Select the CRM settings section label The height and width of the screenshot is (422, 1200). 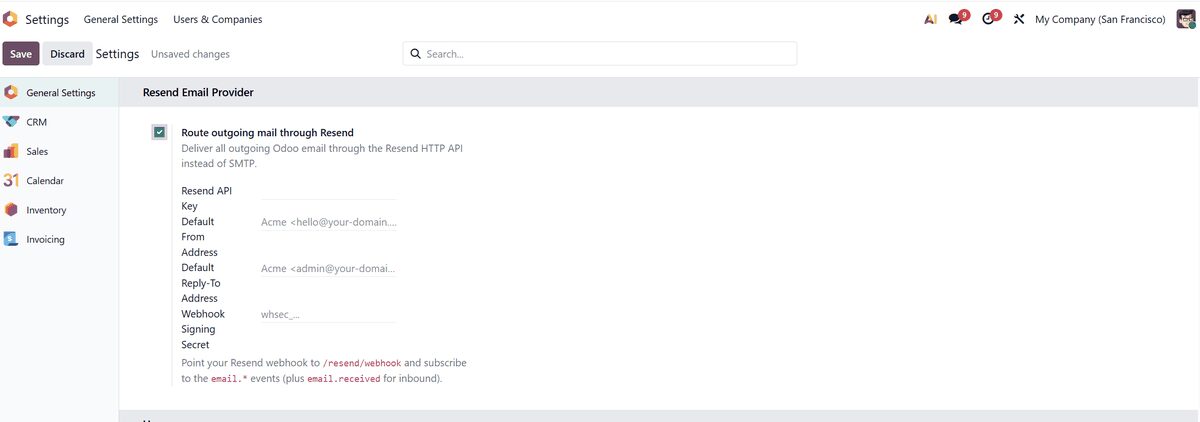(x=37, y=122)
